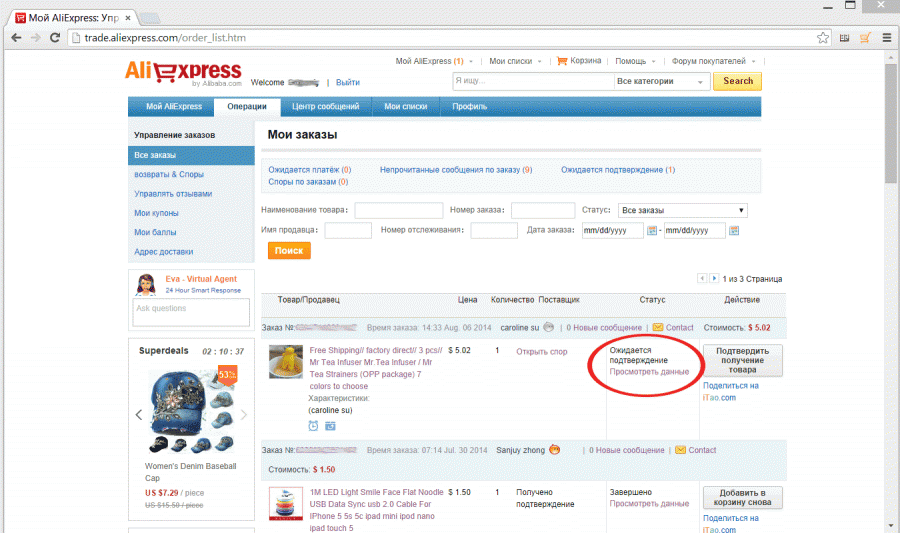Image resolution: width=900 pixels, height=533 pixels.
Task: Show the next Superdeals item
Action: click(x=243, y=414)
